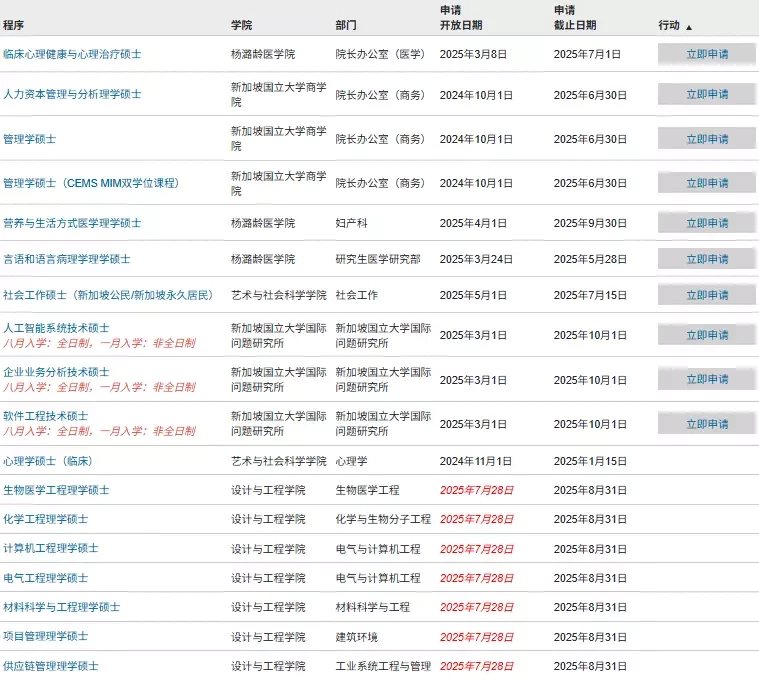The width and height of the screenshot is (759, 679).
Task: Click 立即申请 for 言语和语言病理学理学硕士
Action: 707,259
